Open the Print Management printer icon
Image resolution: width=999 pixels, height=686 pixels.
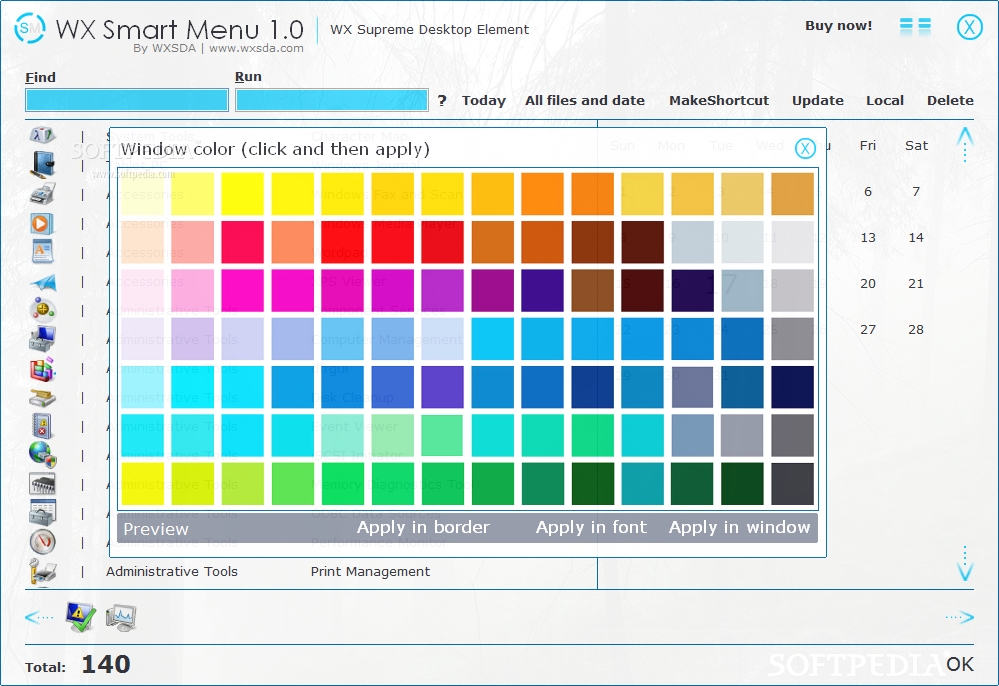coord(42,571)
